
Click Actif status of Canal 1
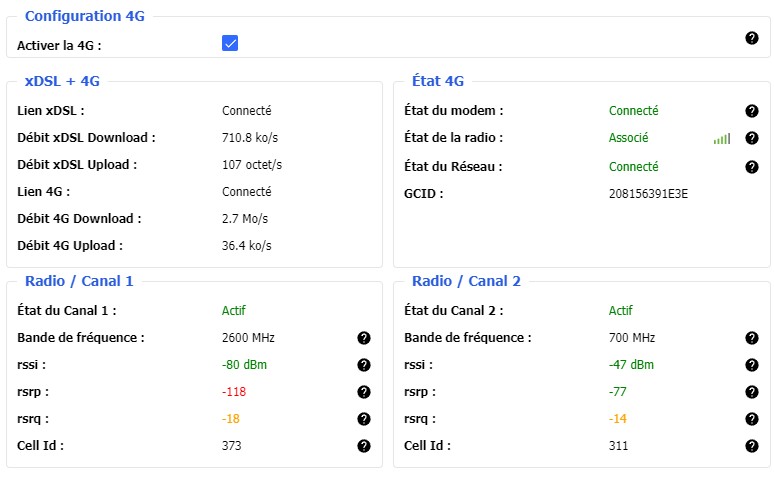233,311
